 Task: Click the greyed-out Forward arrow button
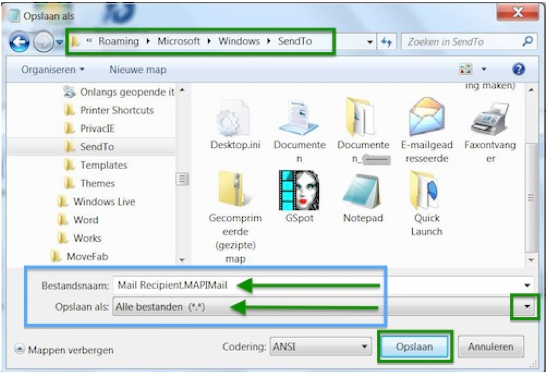click(x=43, y=42)
